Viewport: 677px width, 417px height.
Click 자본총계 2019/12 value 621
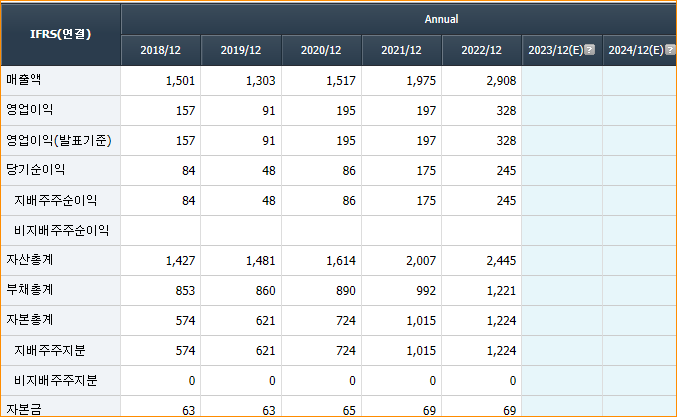tap(266, 321)
